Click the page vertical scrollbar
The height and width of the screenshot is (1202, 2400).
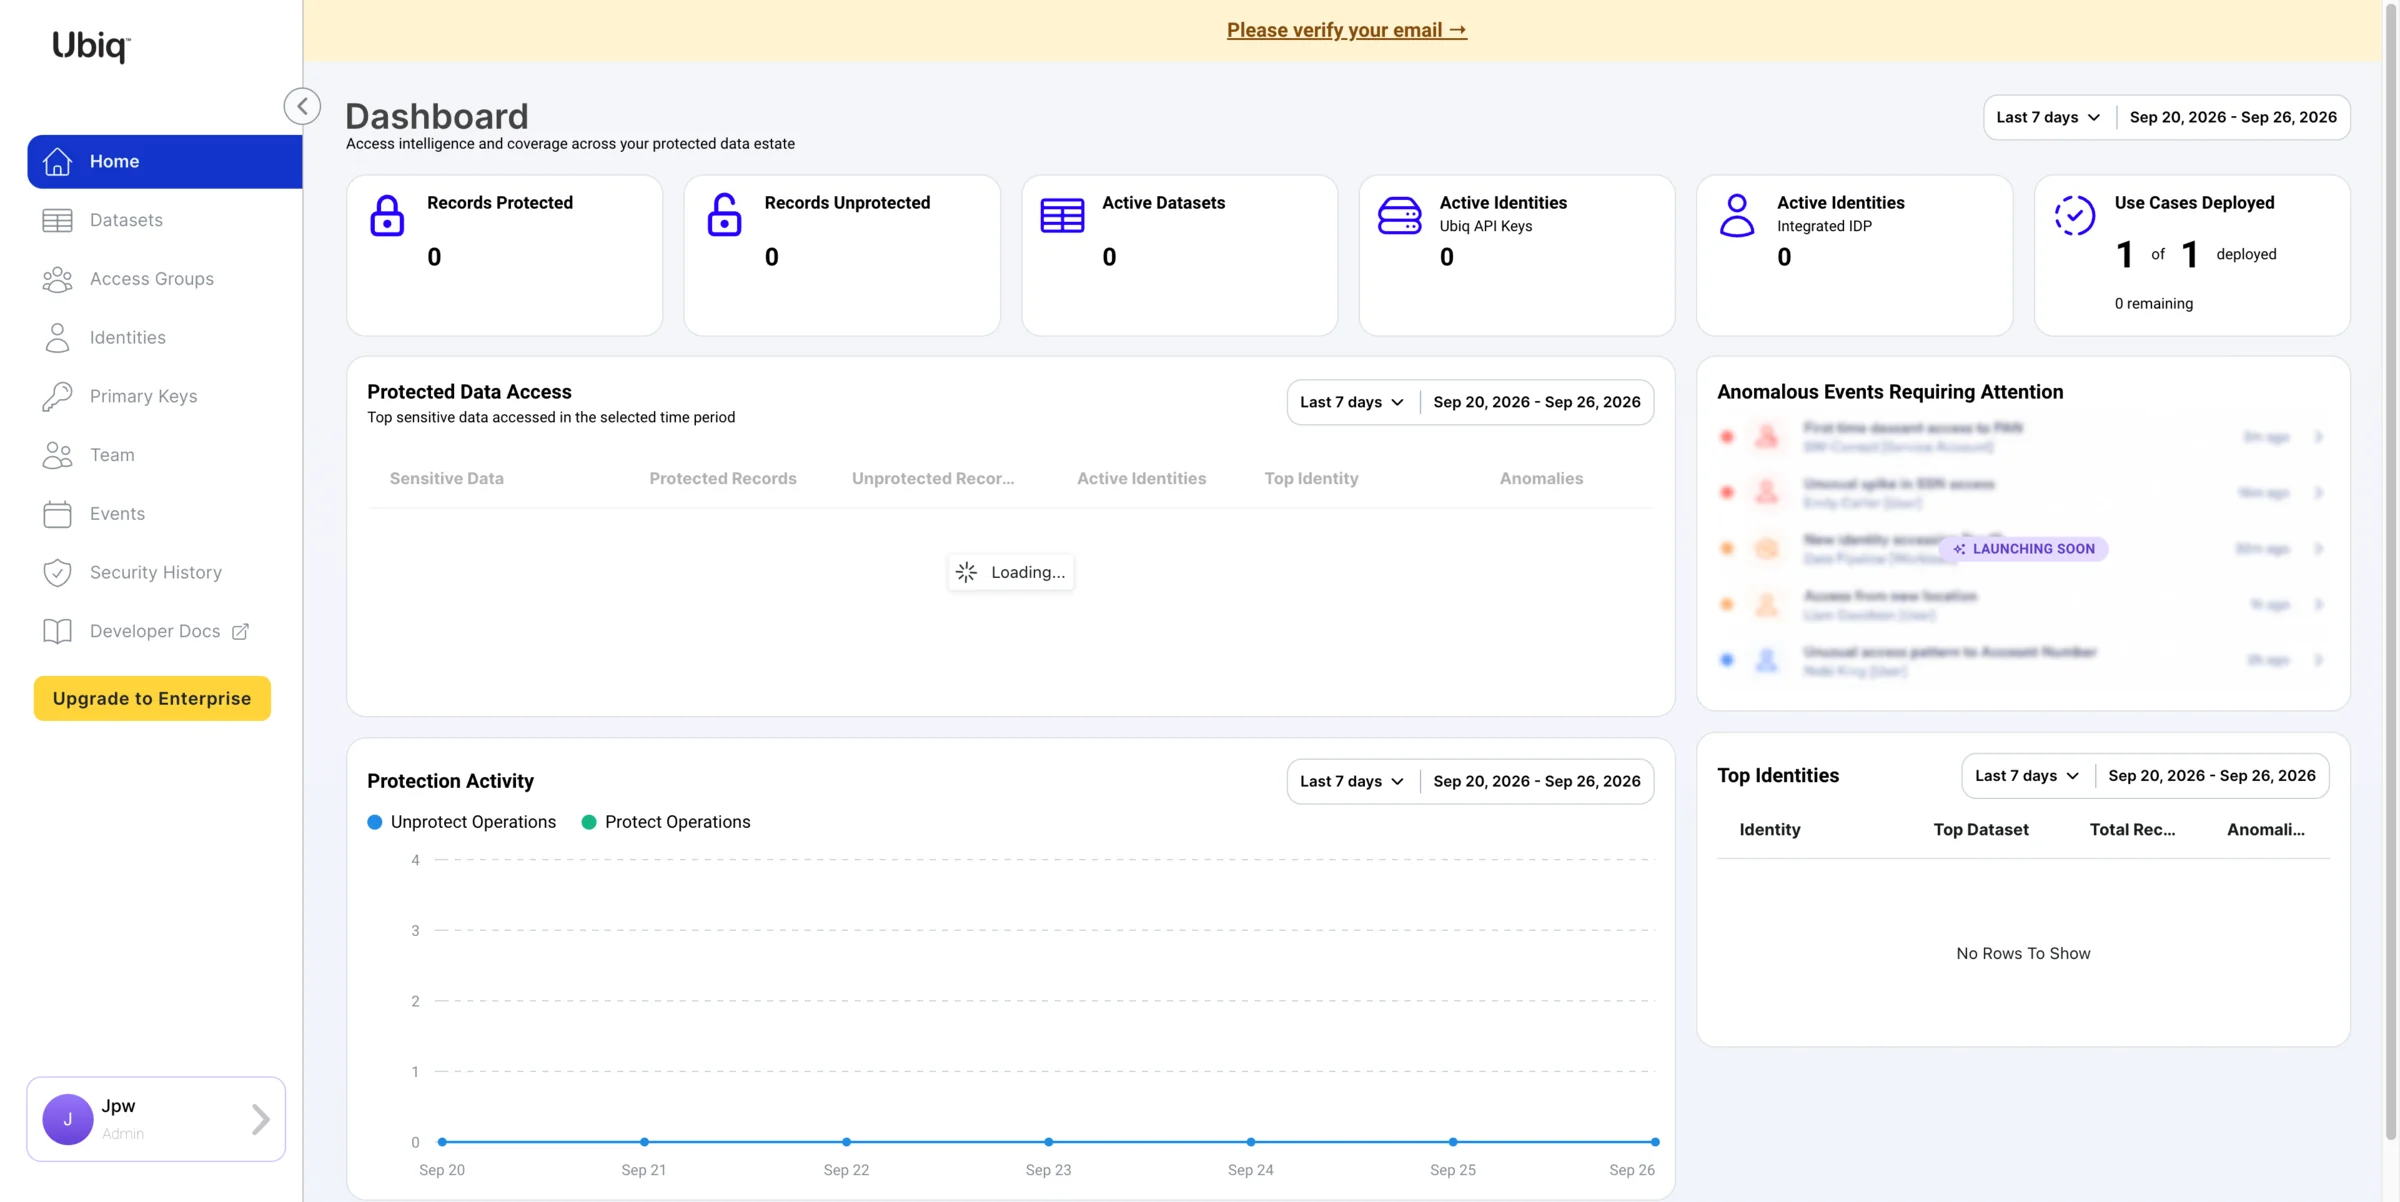pyautogui.click(x=2391, y=570)
